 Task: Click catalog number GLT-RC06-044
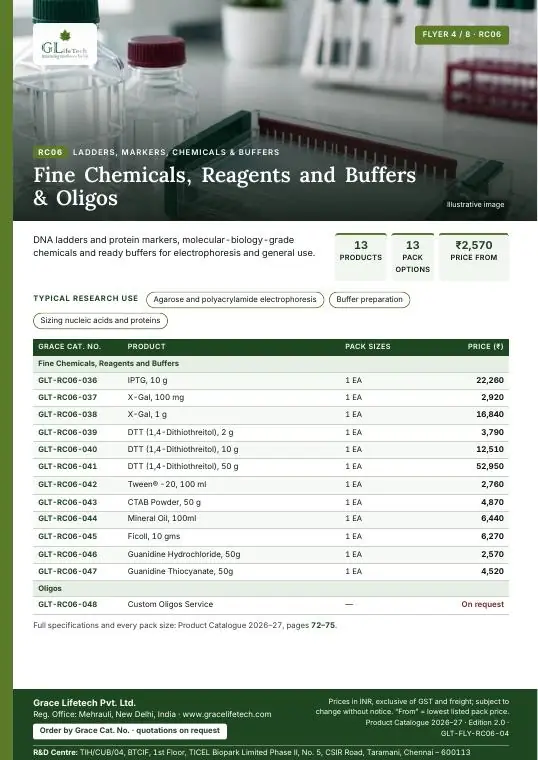point(67,519)
